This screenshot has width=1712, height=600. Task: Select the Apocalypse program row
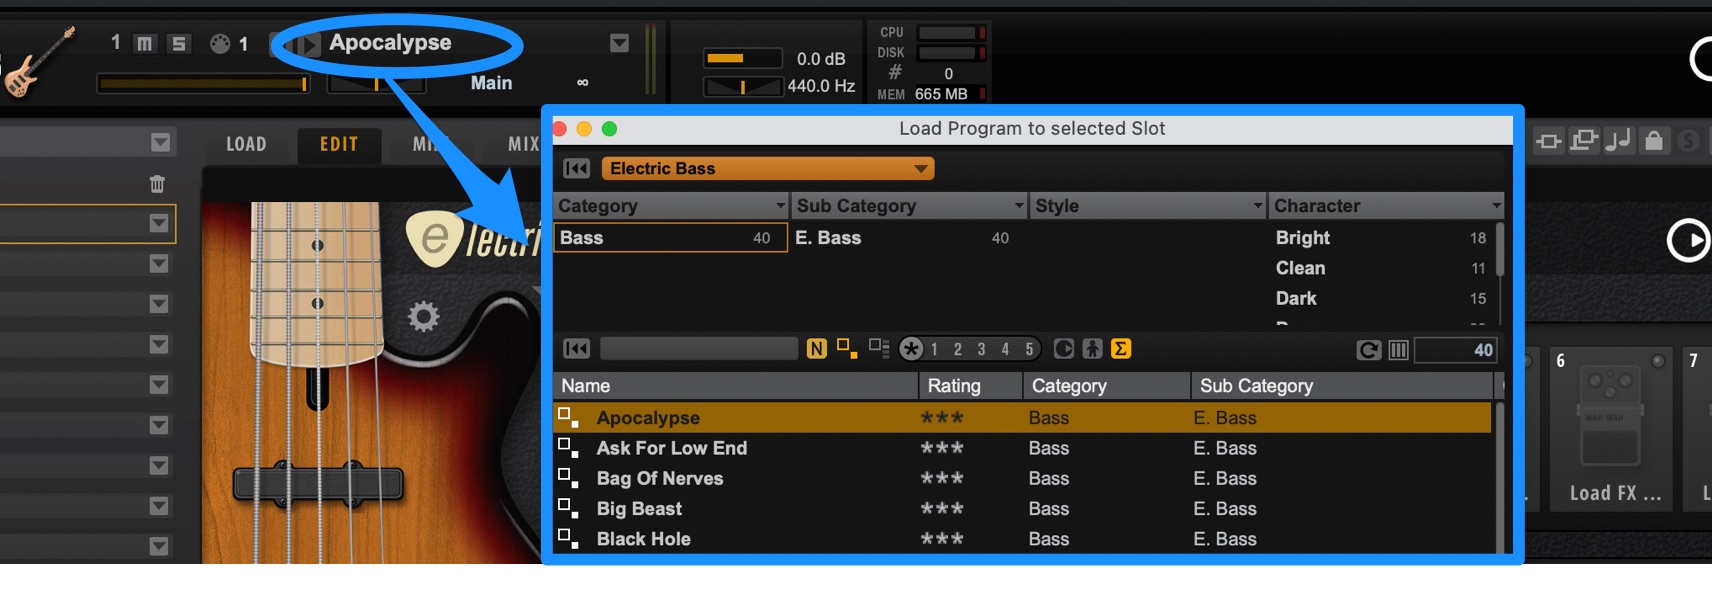[x=1022, y=418]
